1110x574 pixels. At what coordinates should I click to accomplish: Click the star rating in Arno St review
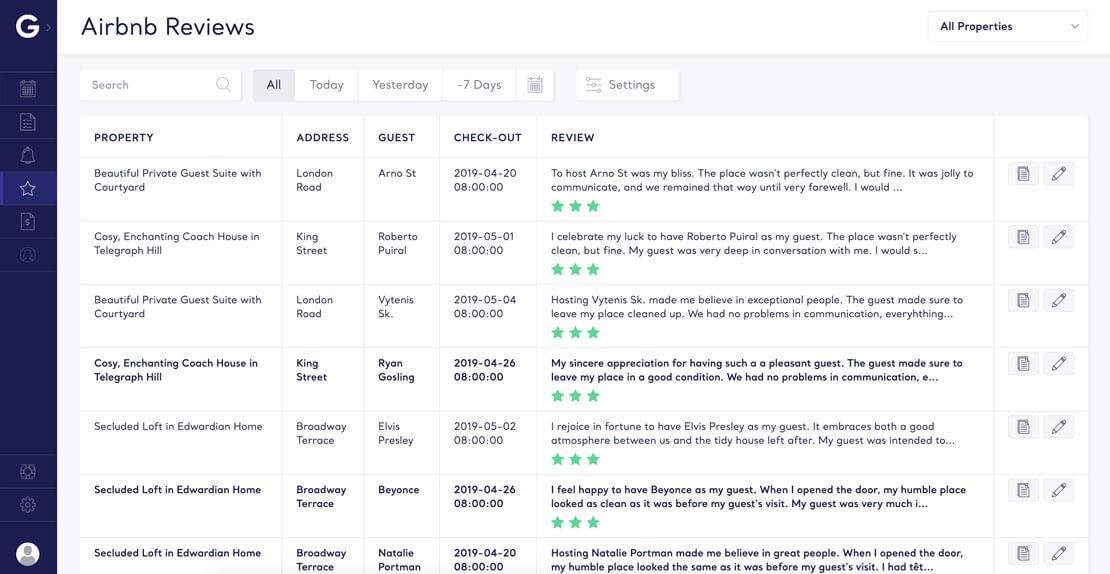pyautogui.click(x=576, y=206)
